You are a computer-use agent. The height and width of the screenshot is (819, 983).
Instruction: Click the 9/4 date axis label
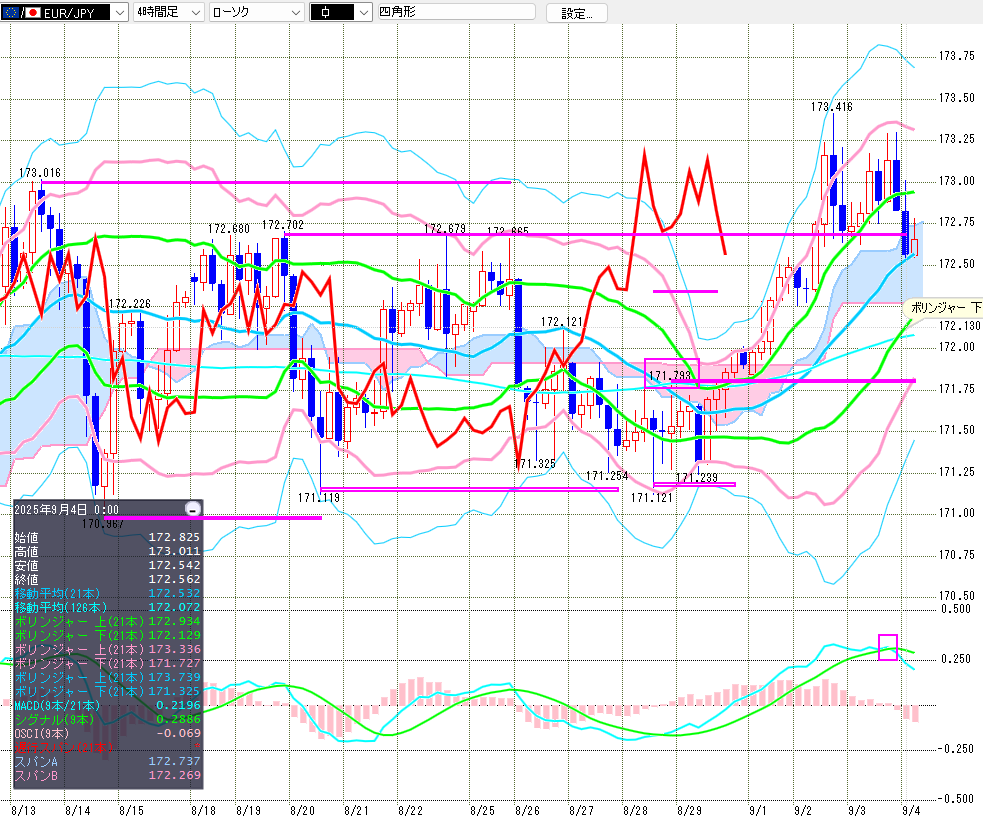(910, 810)
